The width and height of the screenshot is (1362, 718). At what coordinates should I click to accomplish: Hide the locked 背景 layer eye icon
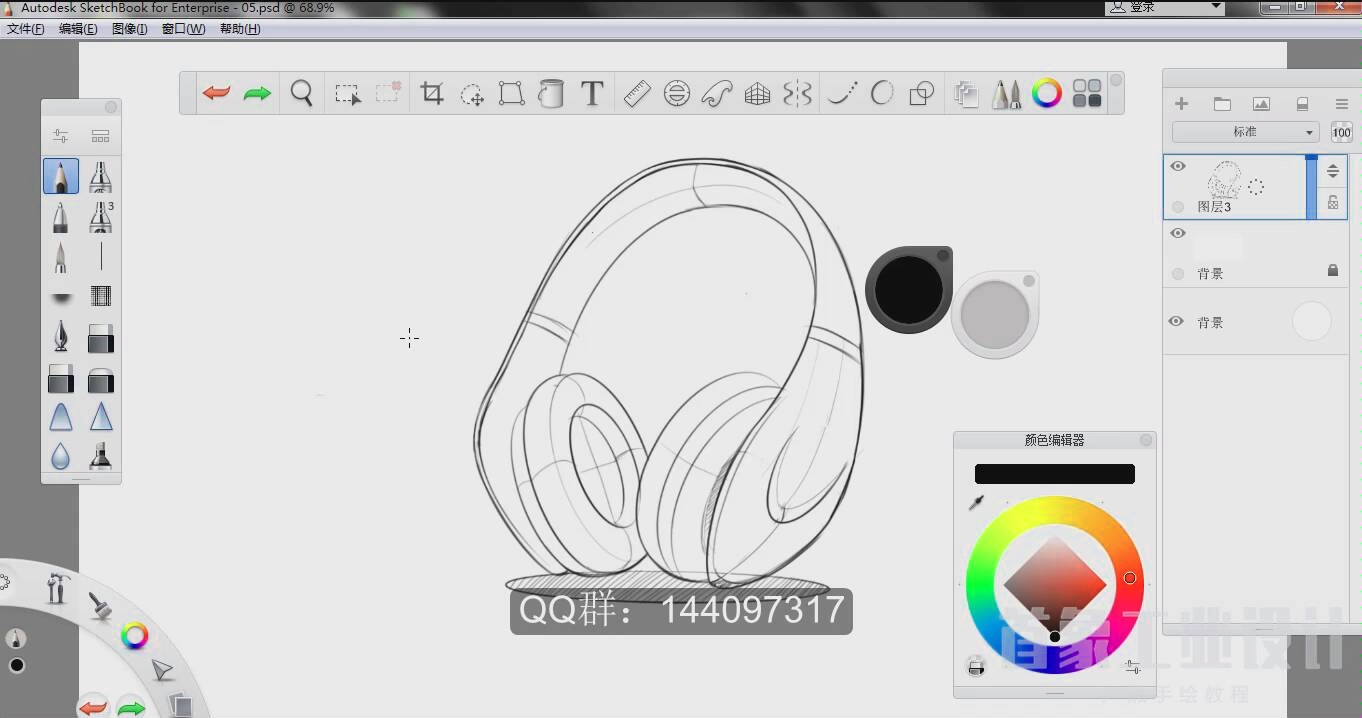tap(1178, 233)
